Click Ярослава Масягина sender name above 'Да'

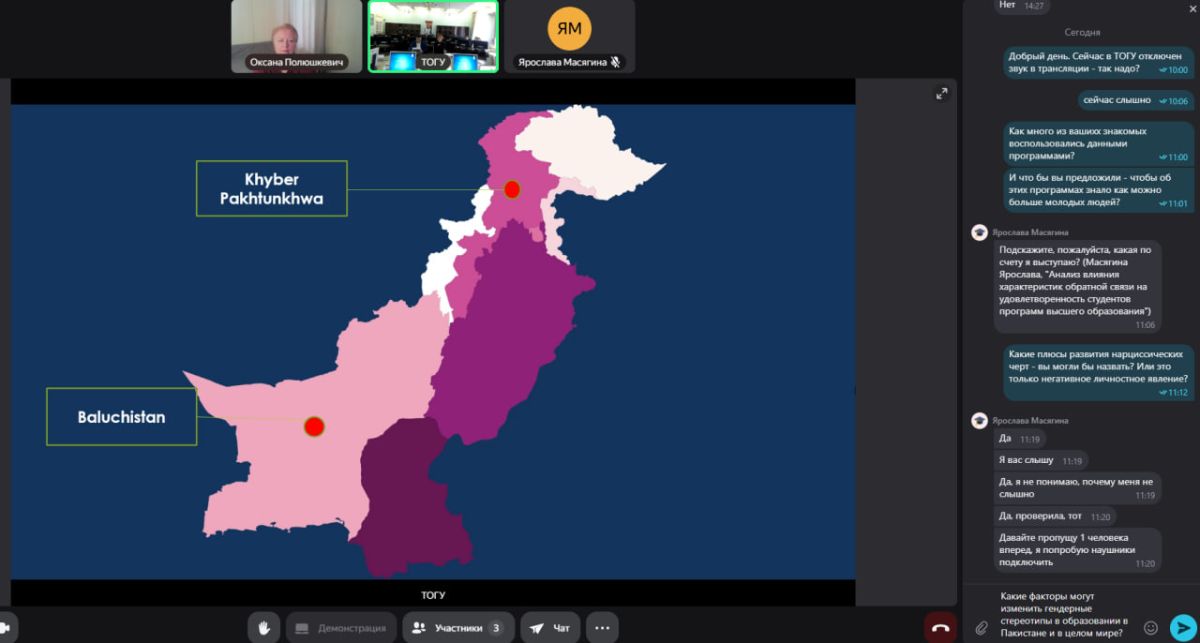[x=1032, y=421]
